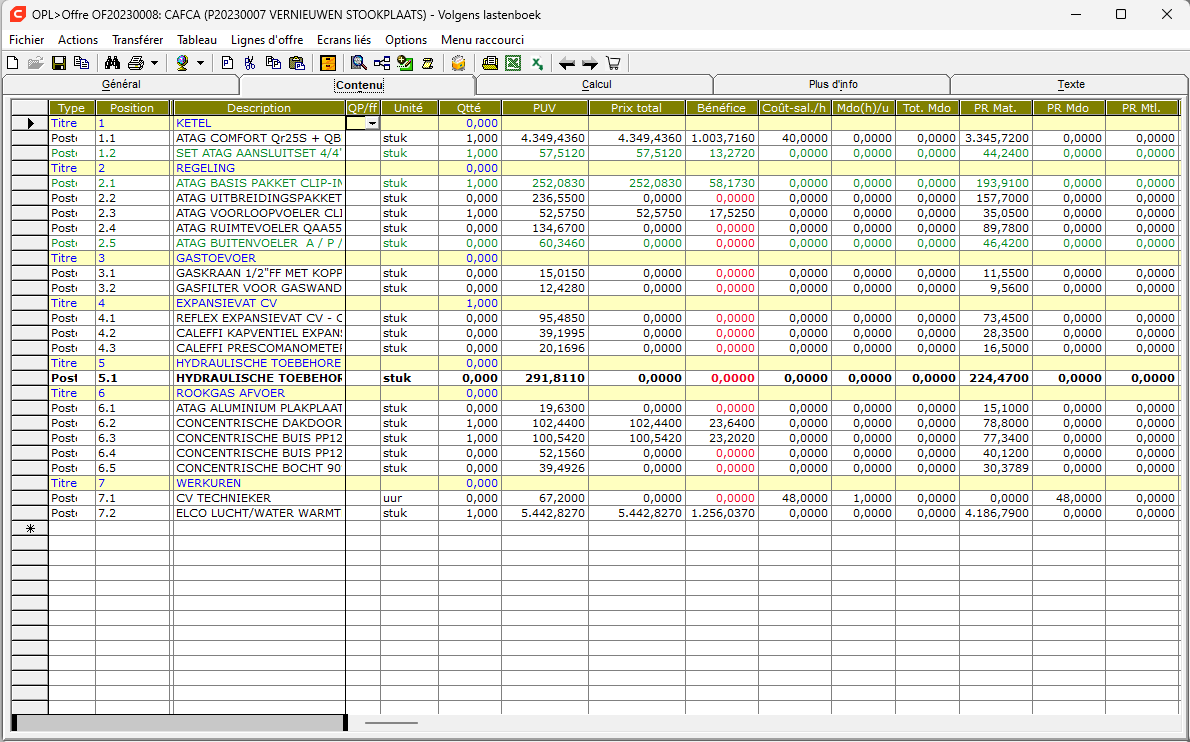Screen dimensions: 1190x742
Task: Click the yellow fax printer icon
Action: point(490,63)
